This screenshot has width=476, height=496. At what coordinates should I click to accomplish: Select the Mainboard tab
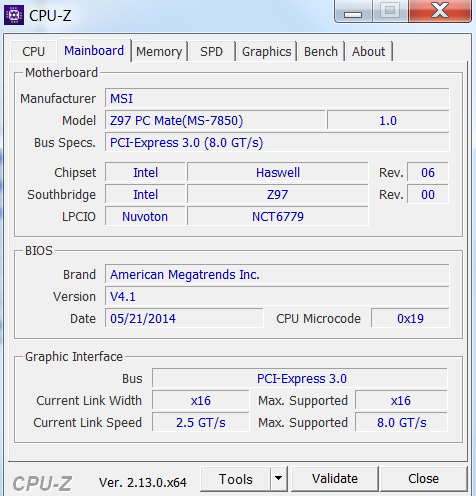(94, 51)
